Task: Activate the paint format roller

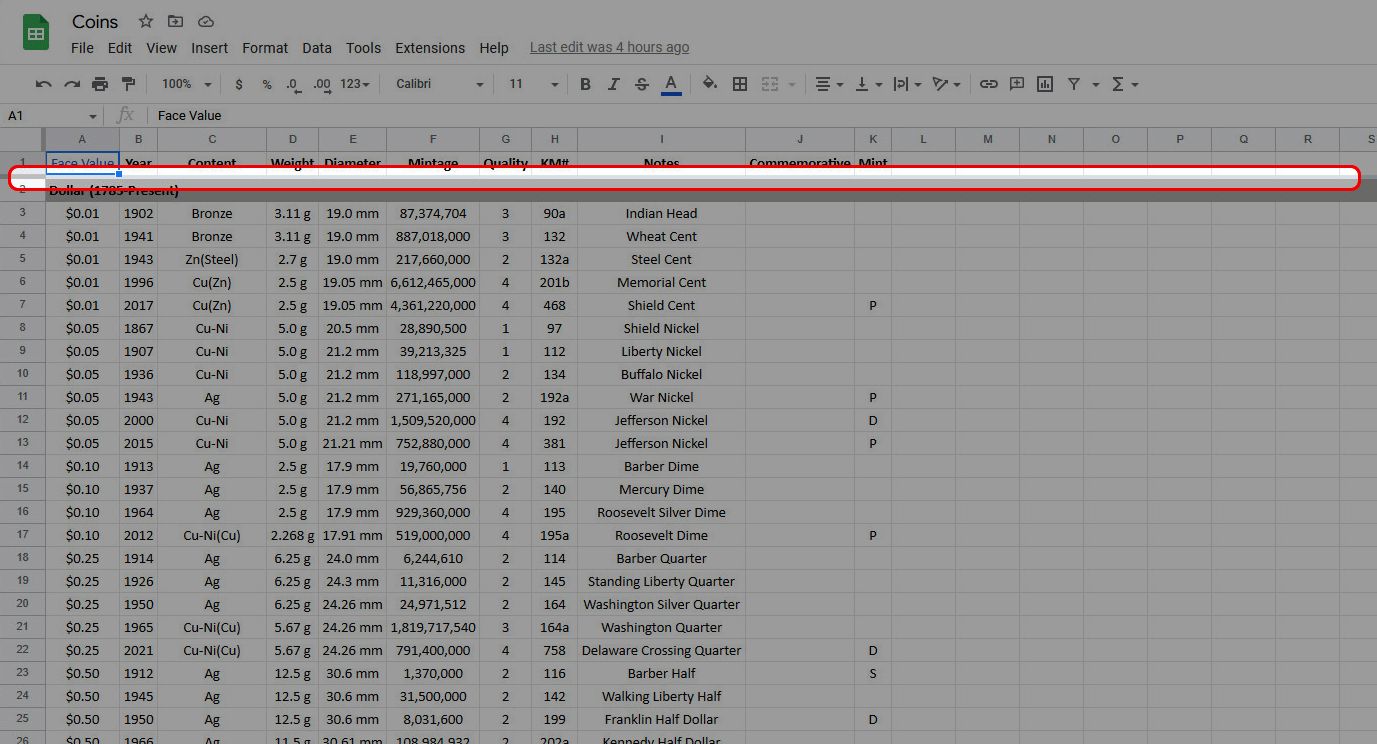Action: coord(128,84)
